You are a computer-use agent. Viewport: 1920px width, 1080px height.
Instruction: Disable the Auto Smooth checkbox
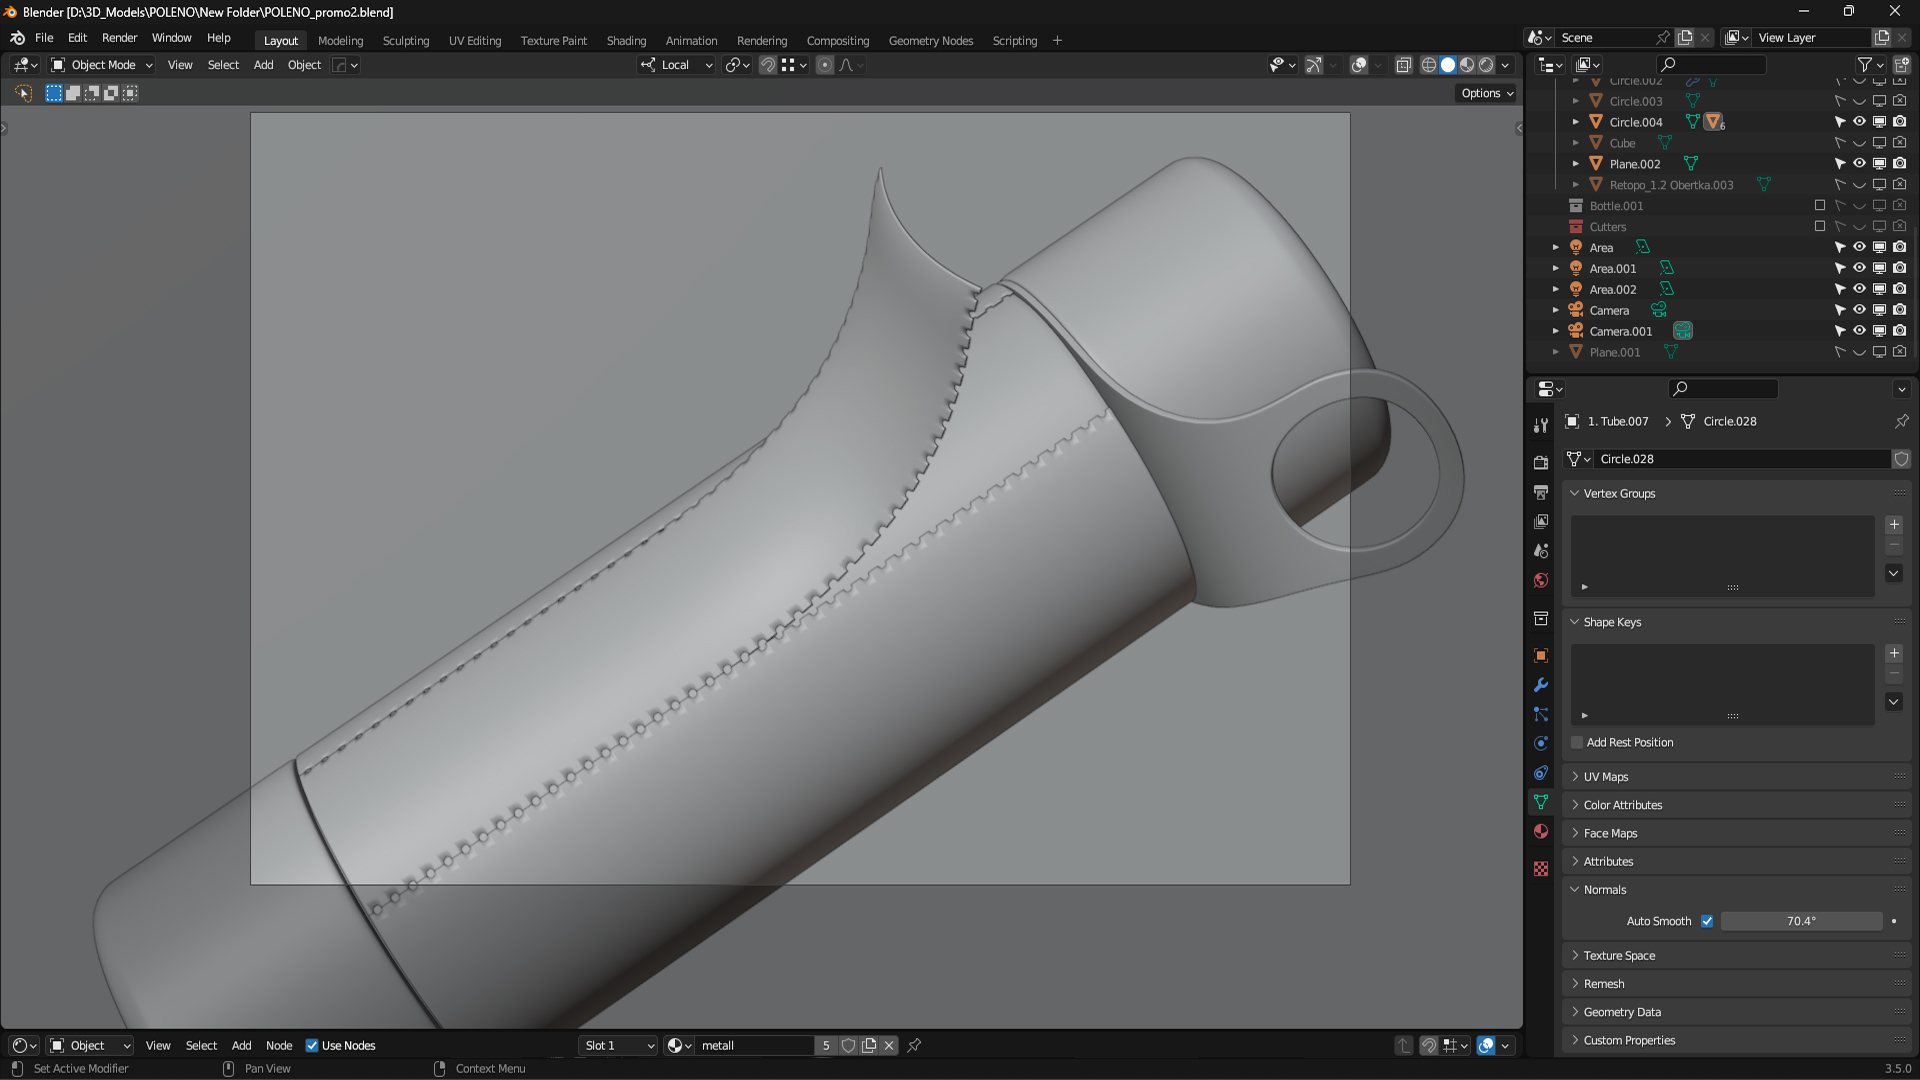point(1707,921)
